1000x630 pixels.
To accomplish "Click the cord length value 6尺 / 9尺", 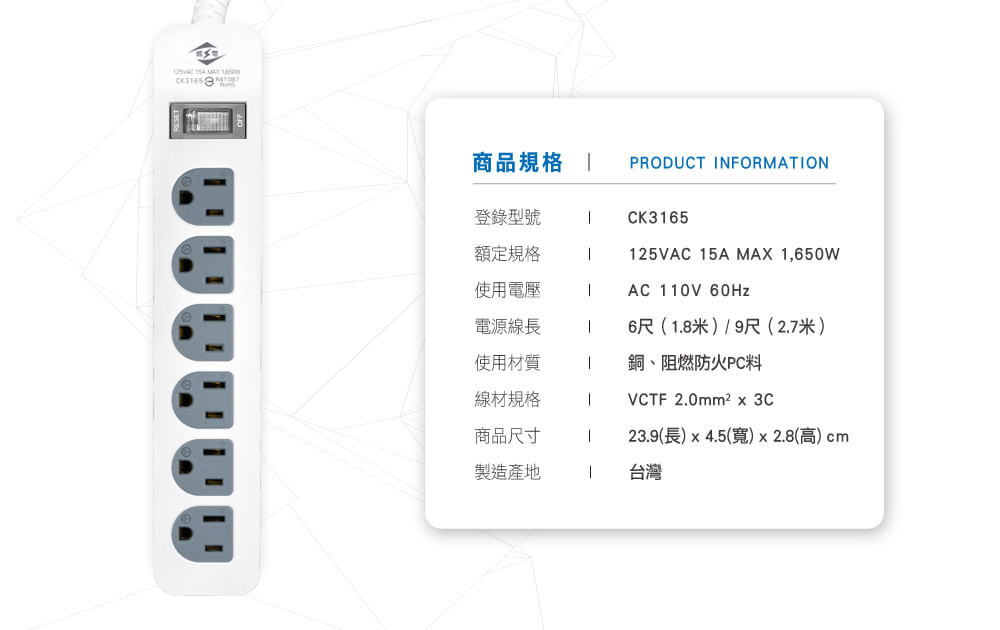I will click(x=727, y=327).
